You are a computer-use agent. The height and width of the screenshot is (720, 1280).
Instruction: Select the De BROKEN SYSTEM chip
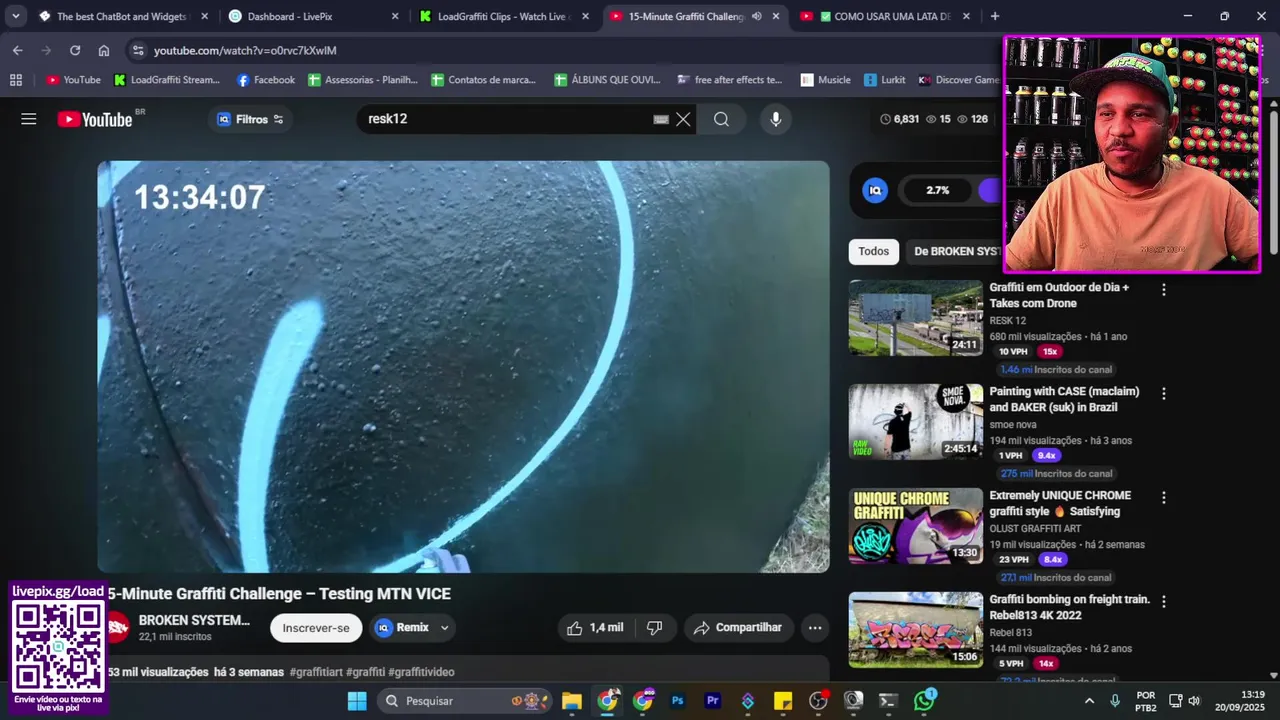(955, 252)
